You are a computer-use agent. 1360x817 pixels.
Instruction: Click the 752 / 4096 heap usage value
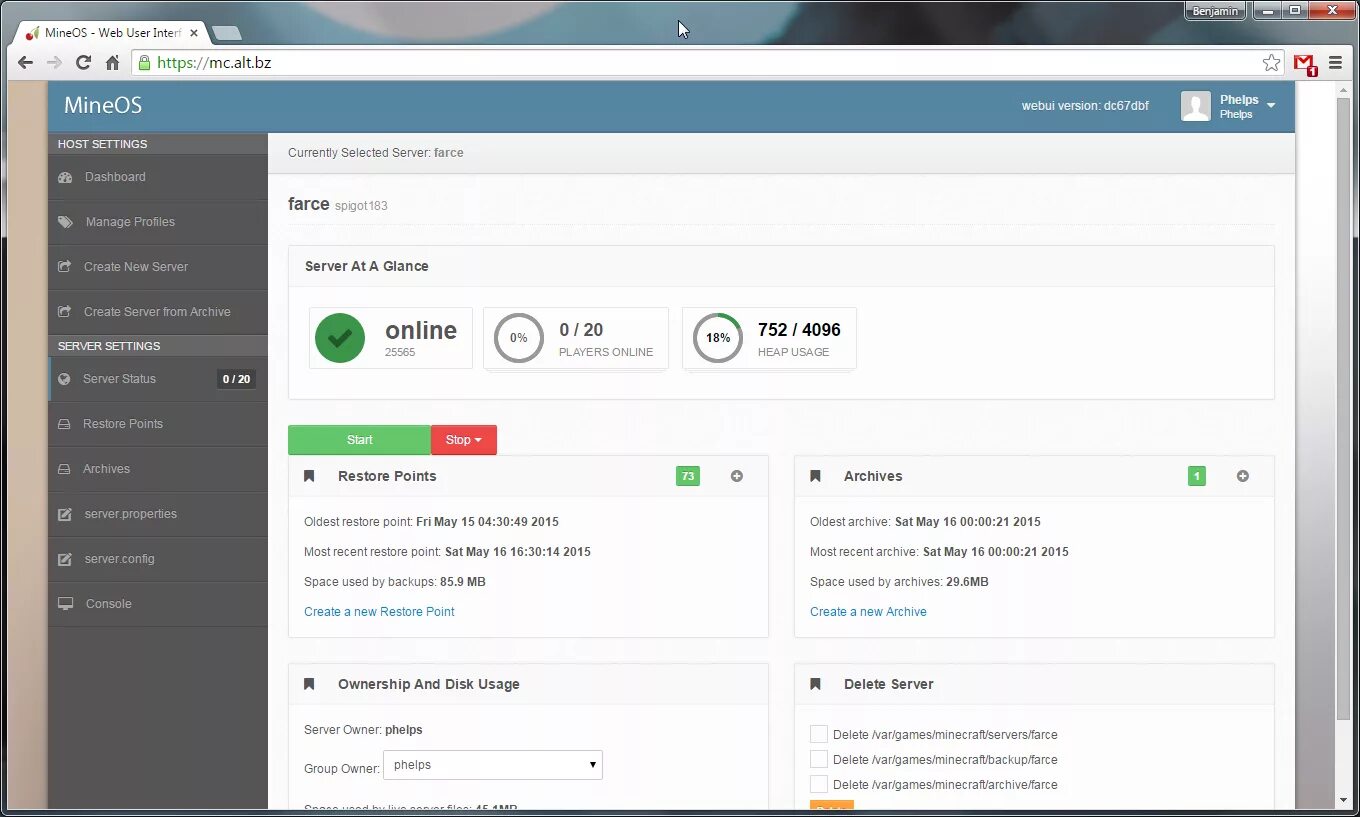pyautogui.click(x=799, y=330)
